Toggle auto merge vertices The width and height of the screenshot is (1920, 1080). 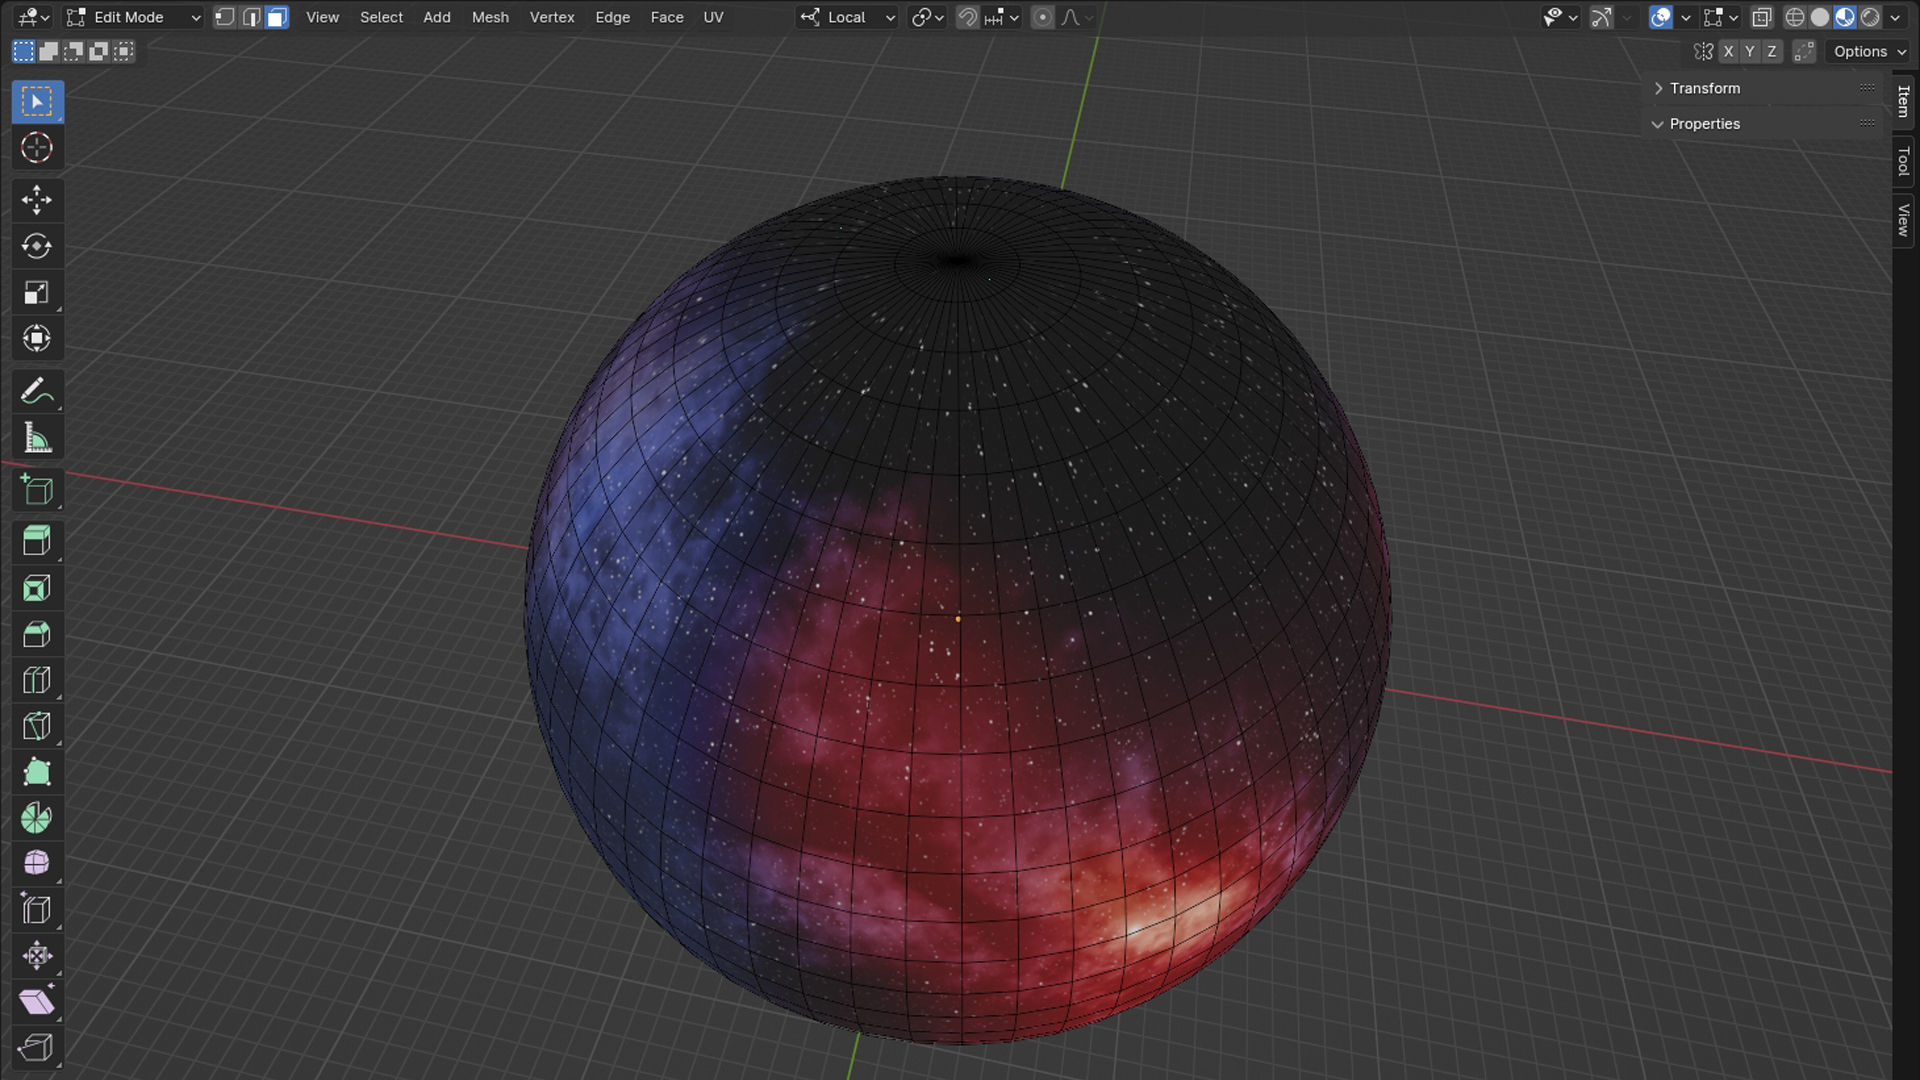1804,51
